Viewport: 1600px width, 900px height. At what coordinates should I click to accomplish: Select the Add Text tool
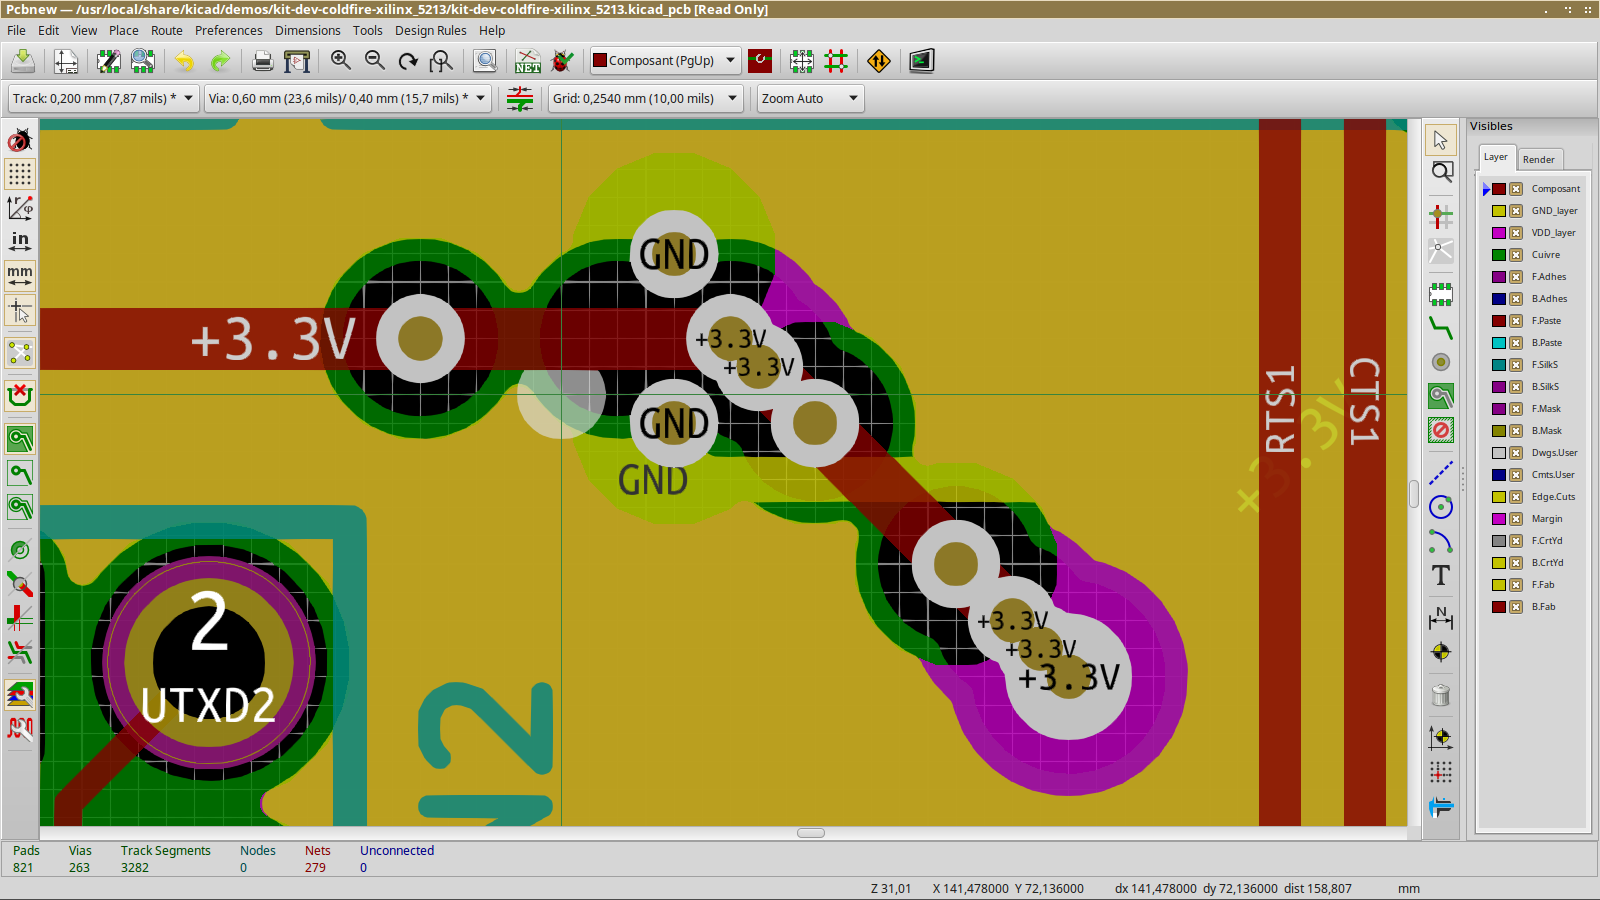pyautogui.click(x=1440, y=575)
